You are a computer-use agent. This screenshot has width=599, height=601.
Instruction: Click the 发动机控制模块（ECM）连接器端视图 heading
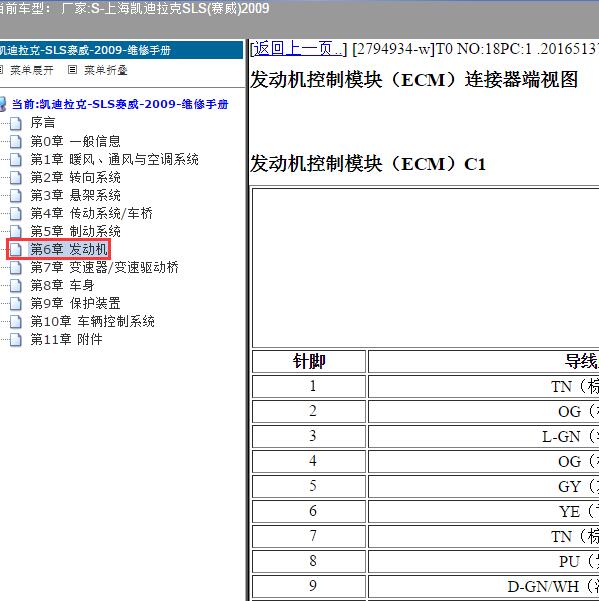coord(414,80)
